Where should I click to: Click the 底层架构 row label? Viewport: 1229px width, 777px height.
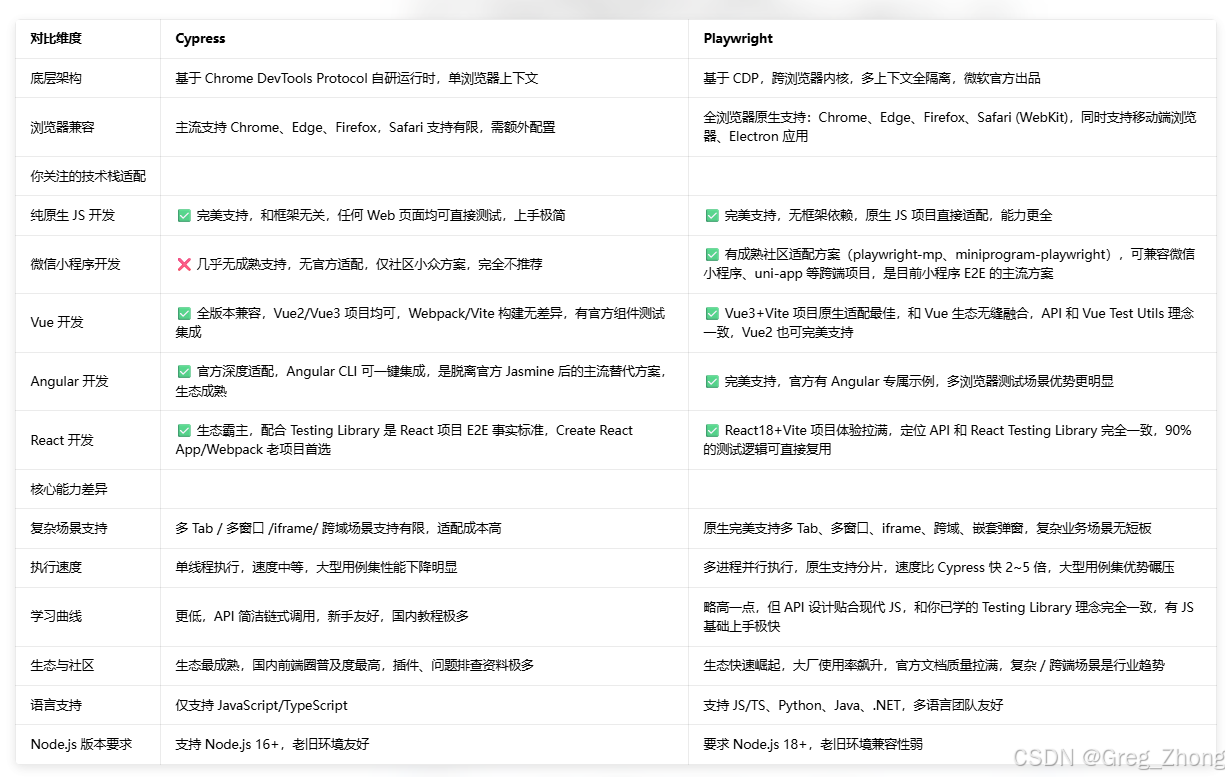[56, 78]
